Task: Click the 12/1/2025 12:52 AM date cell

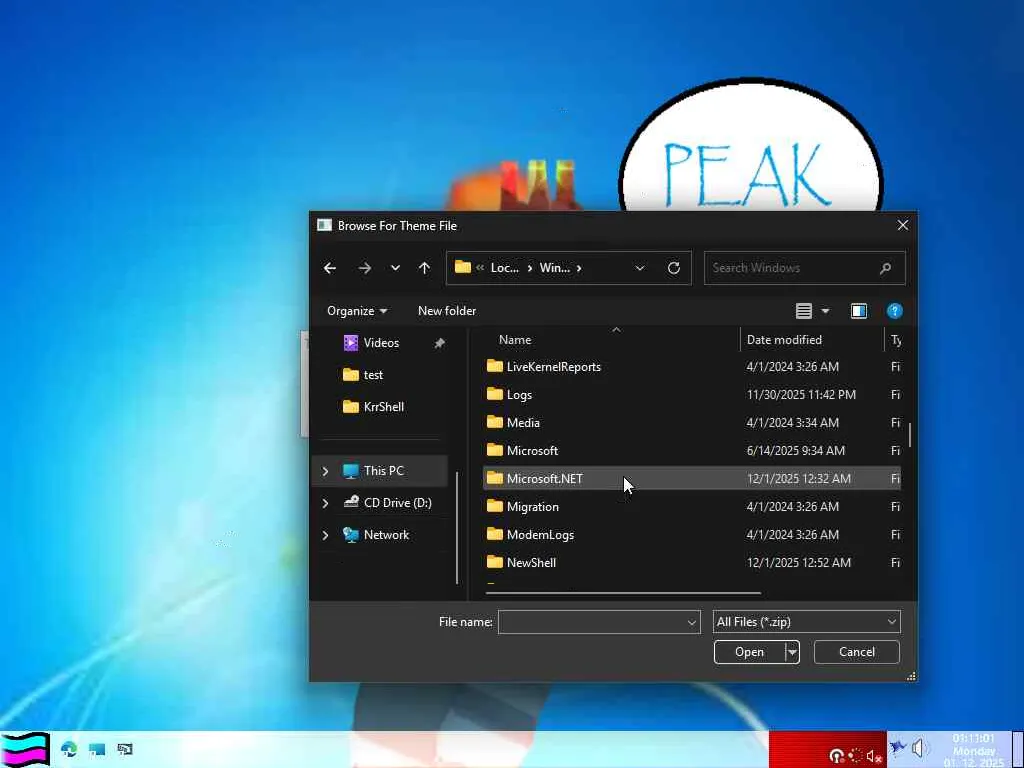Action: (799, 563)
